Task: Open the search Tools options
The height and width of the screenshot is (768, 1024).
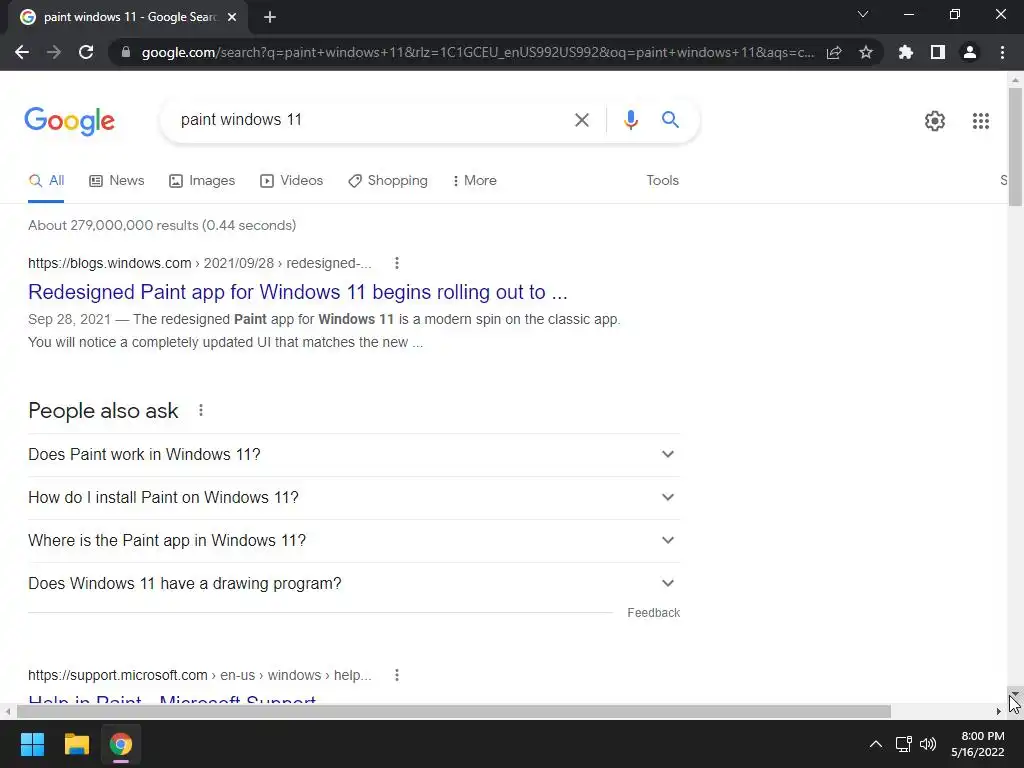Action: pyautogui.click(x=662, y=181)
